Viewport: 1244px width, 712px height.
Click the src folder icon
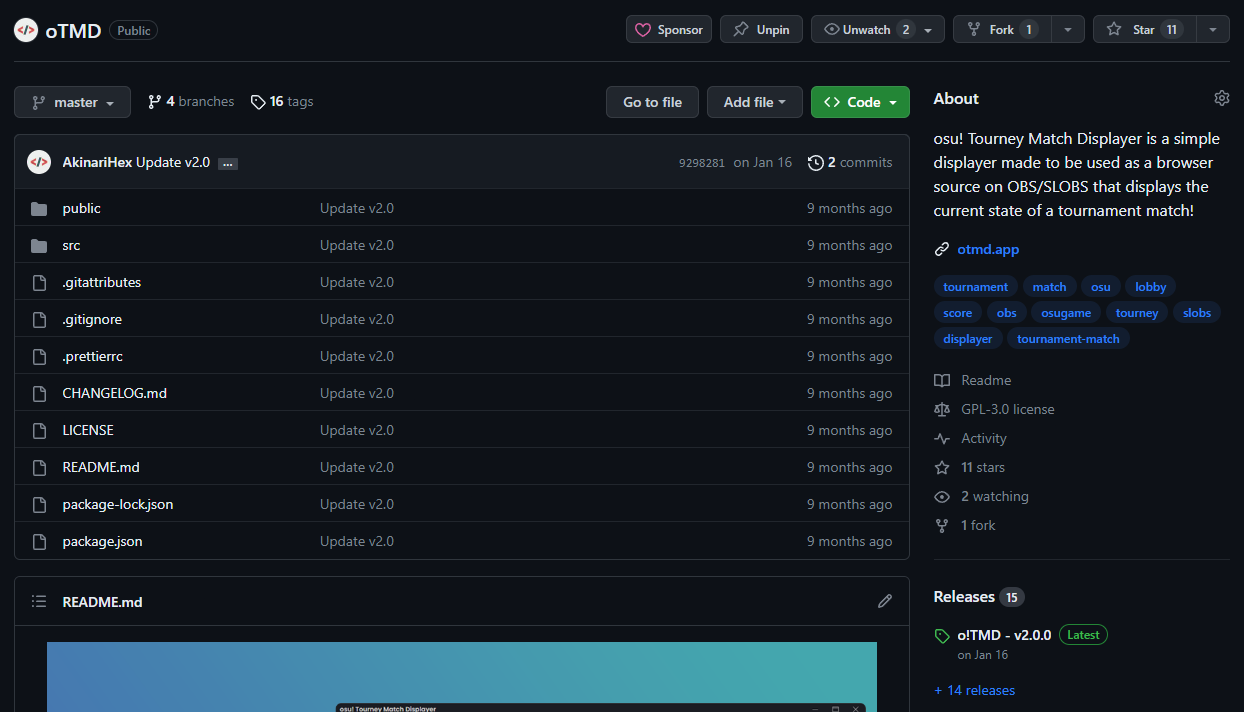(x=39, y=245)
